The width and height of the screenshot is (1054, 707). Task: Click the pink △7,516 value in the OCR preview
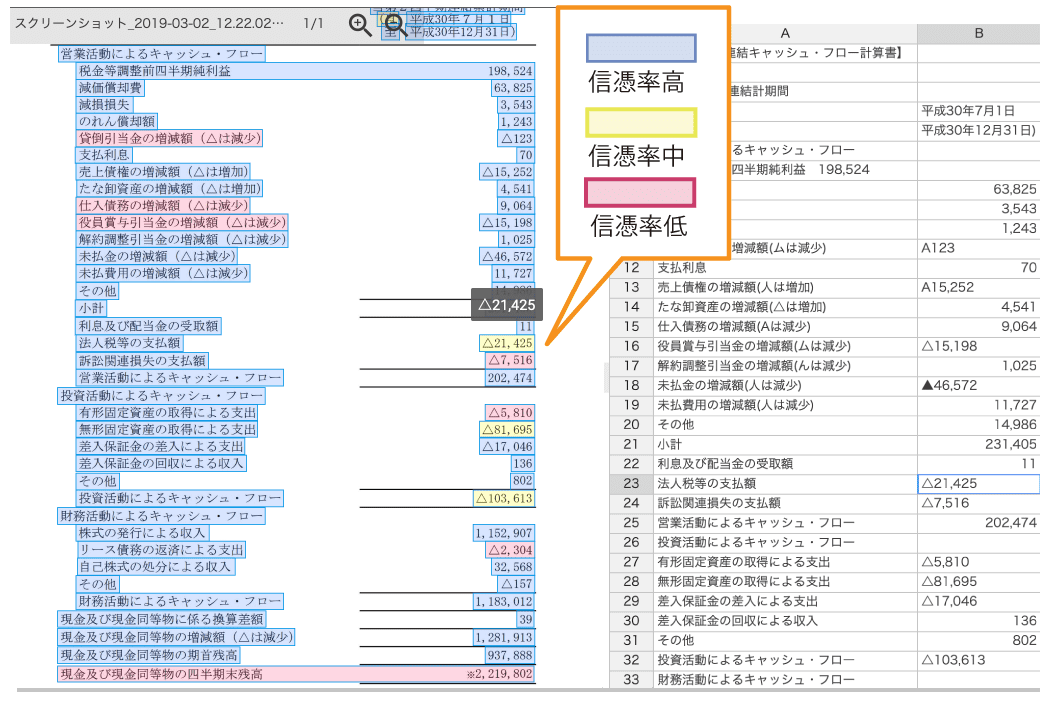510,360
